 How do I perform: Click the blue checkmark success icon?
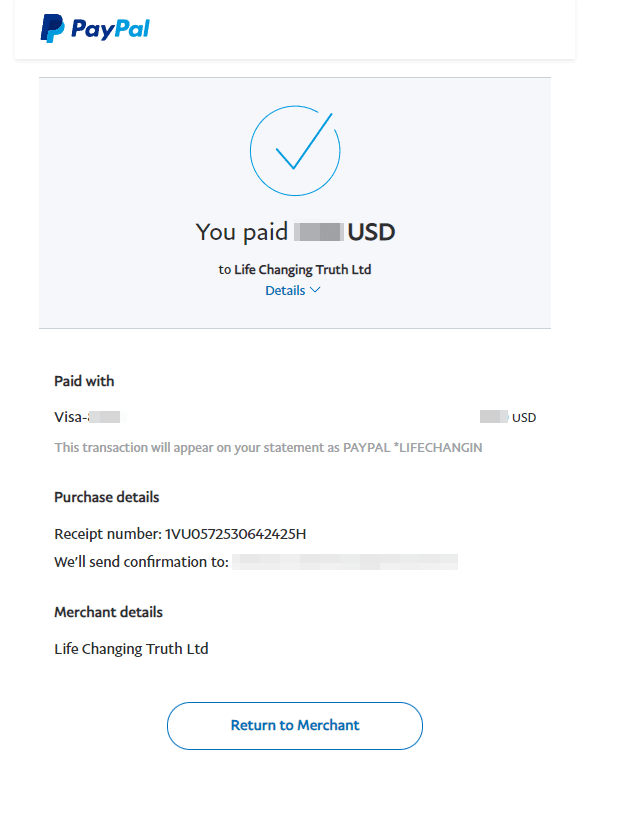pos(295,150)
